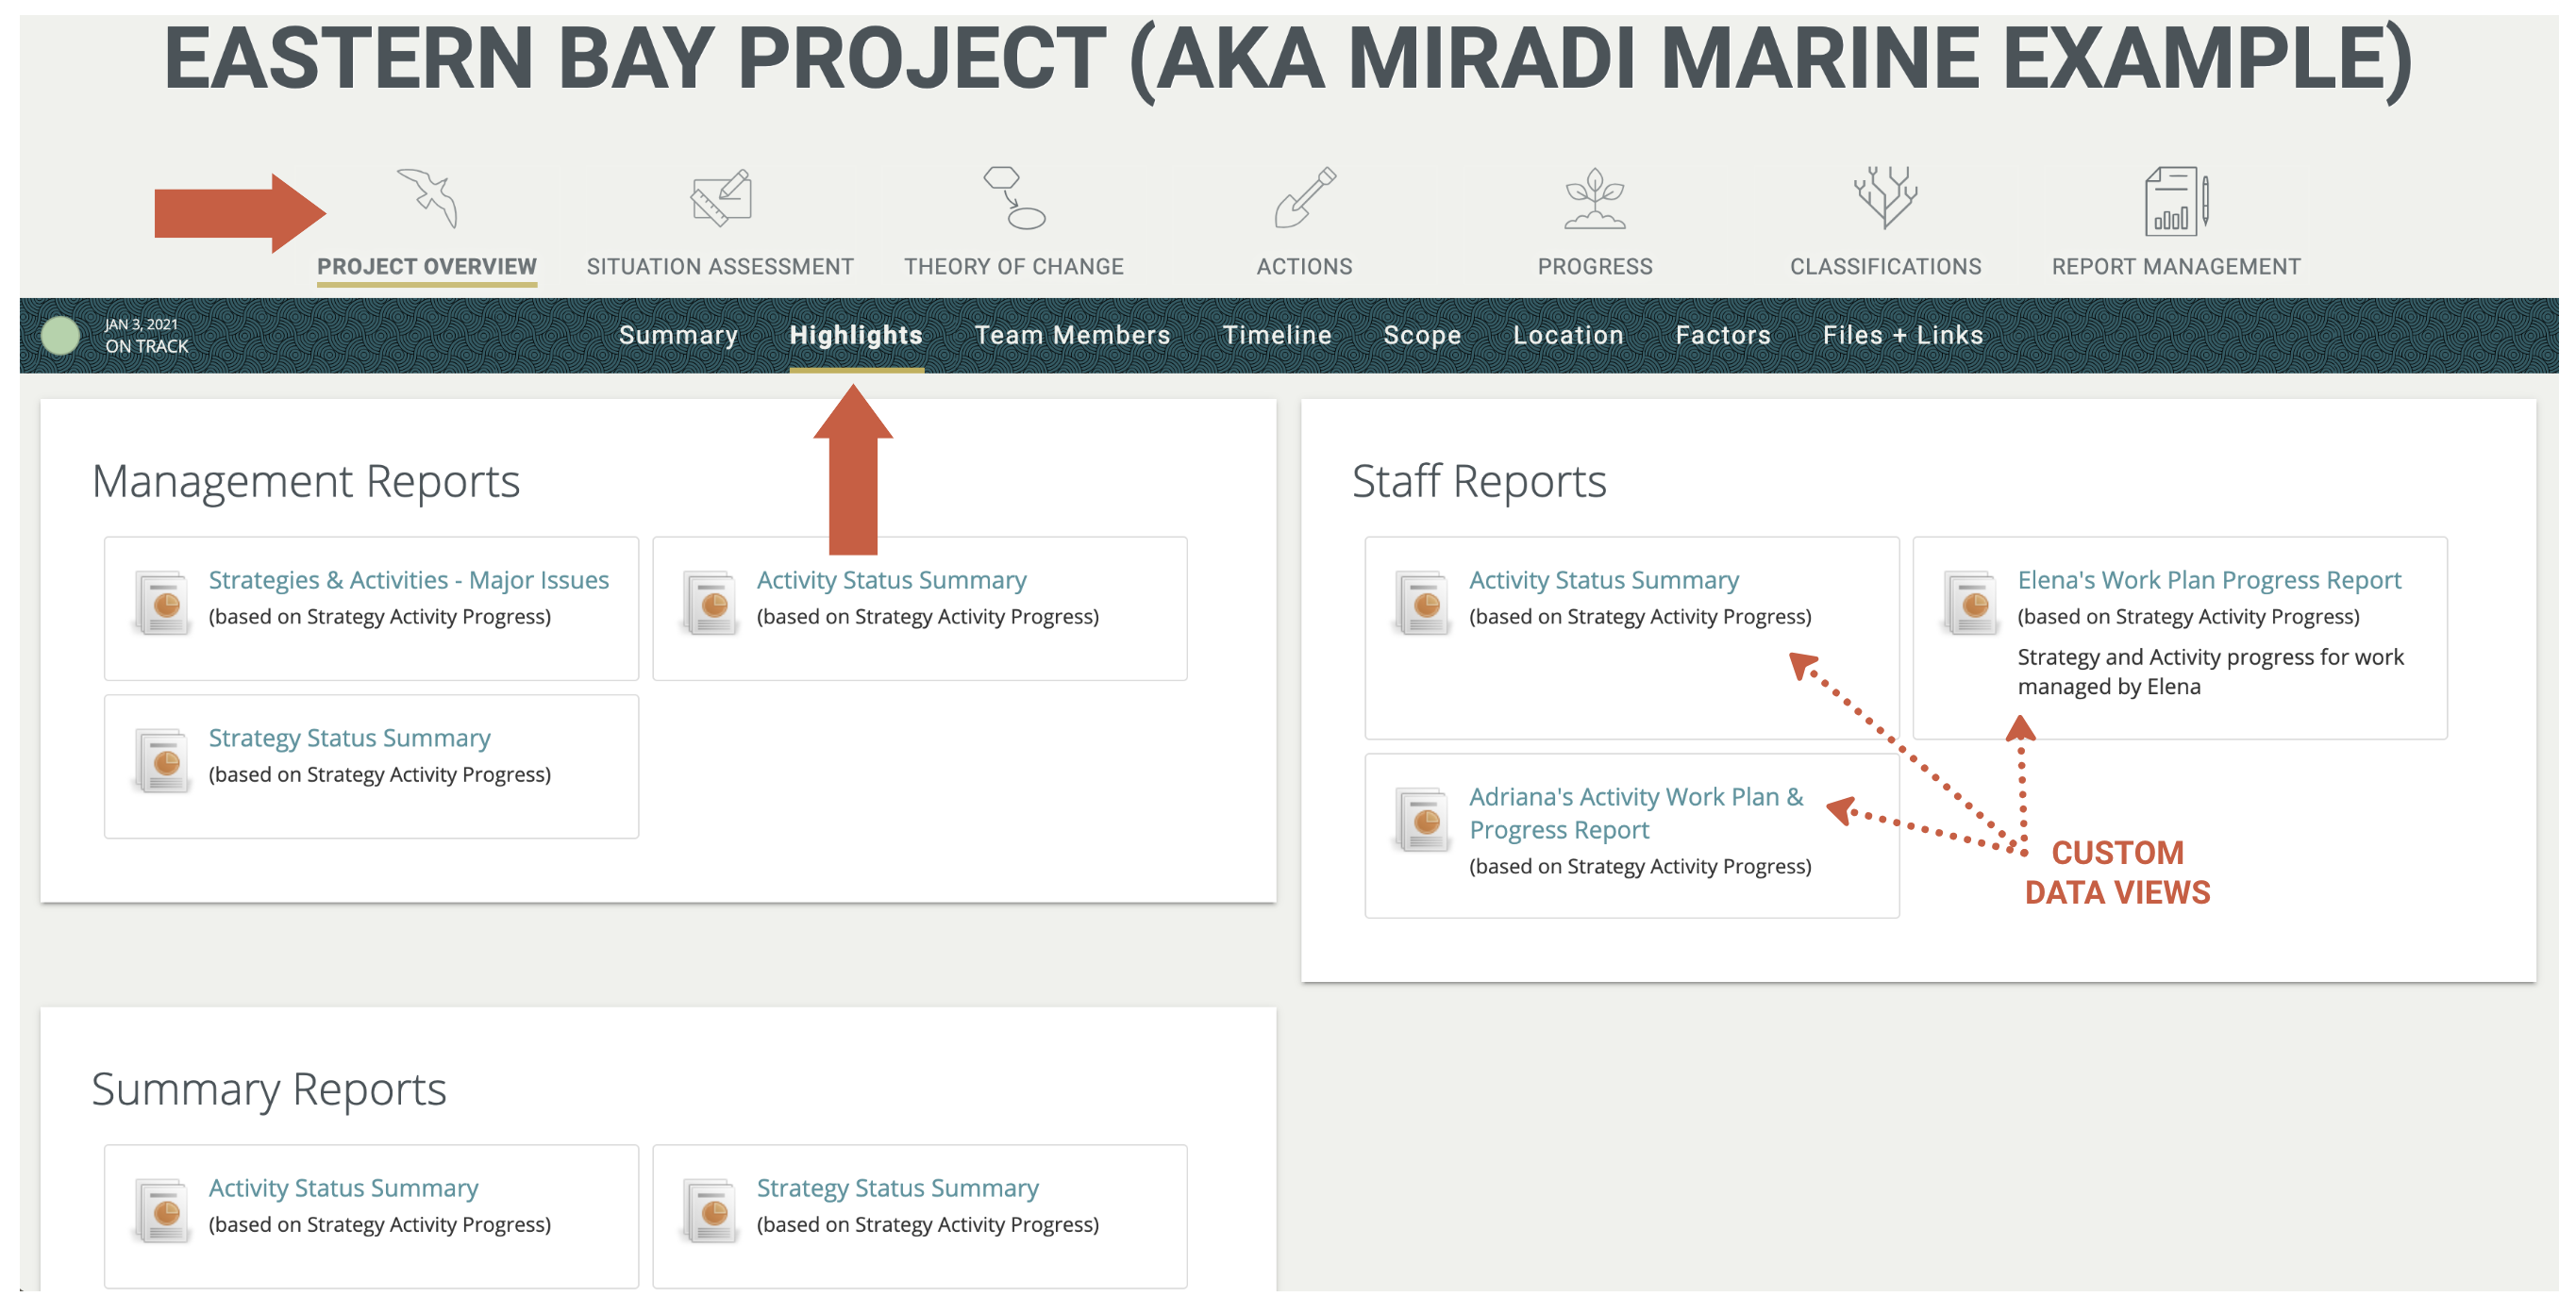Click Adriana's report document icon
2576x1313 pixels.
1423,820
